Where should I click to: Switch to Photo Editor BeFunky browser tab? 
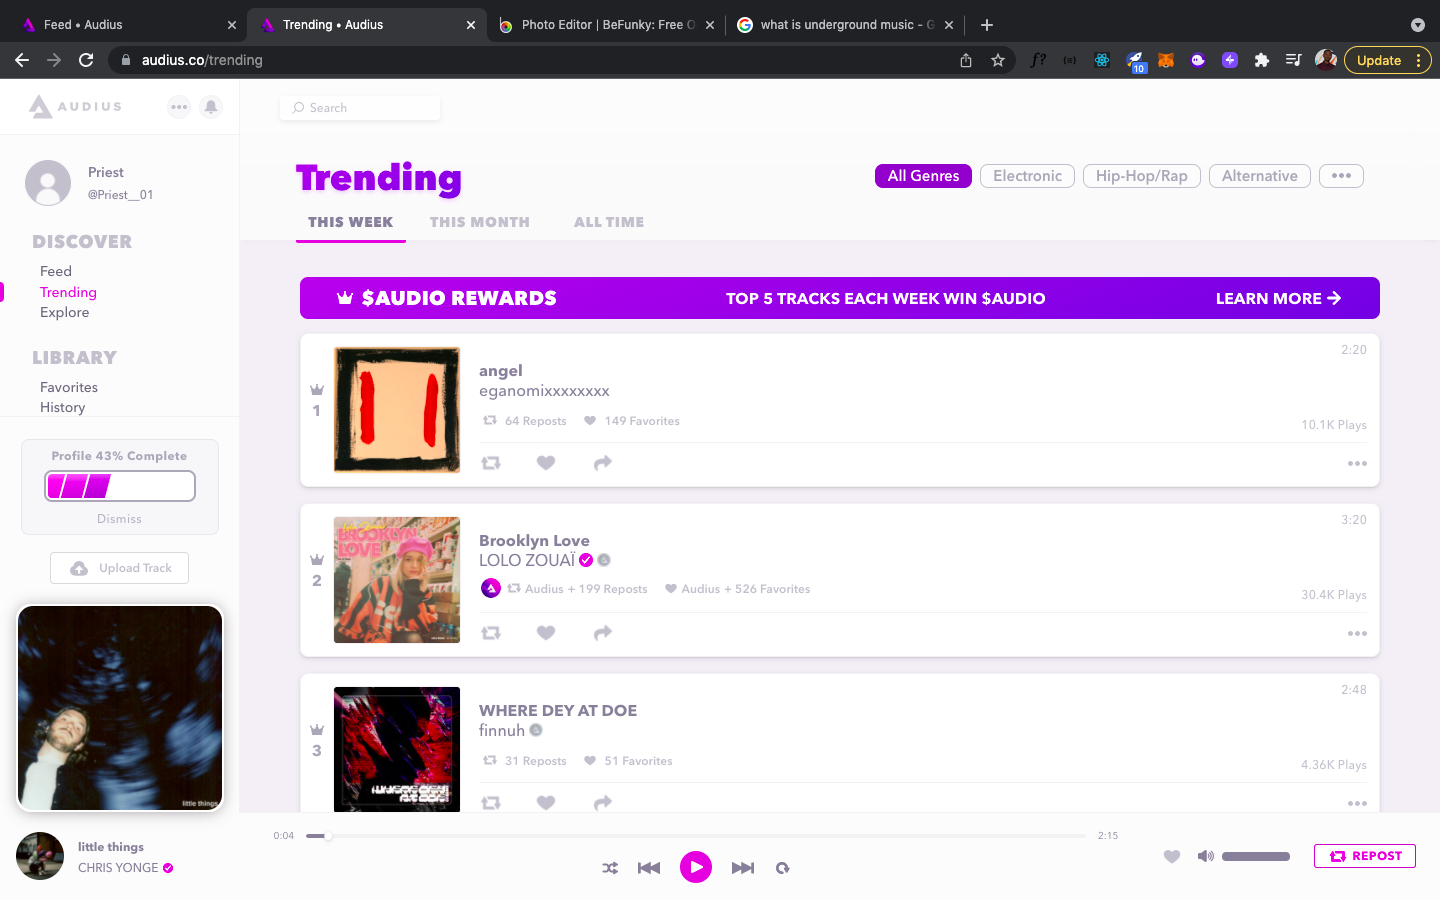click(x=607, y=24)
